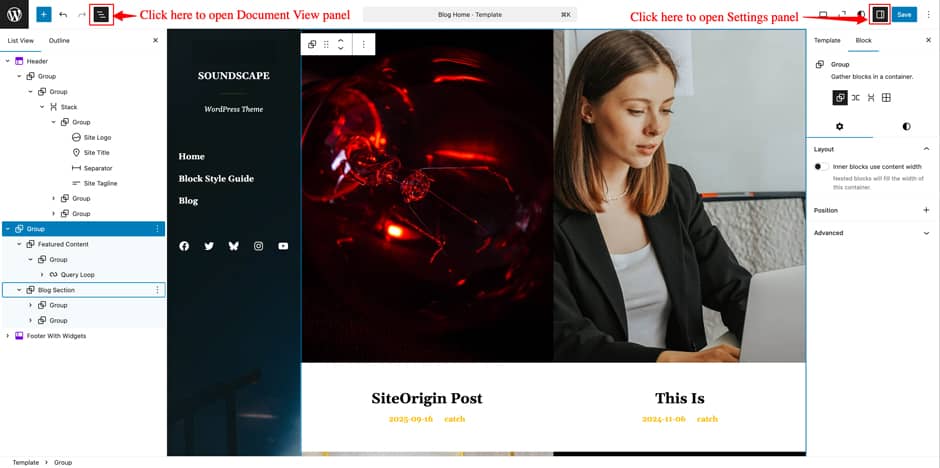Expand the Footer With Widgets tree item
The height and width of the screenshot is (468, 940).
[x=7, y=336]
